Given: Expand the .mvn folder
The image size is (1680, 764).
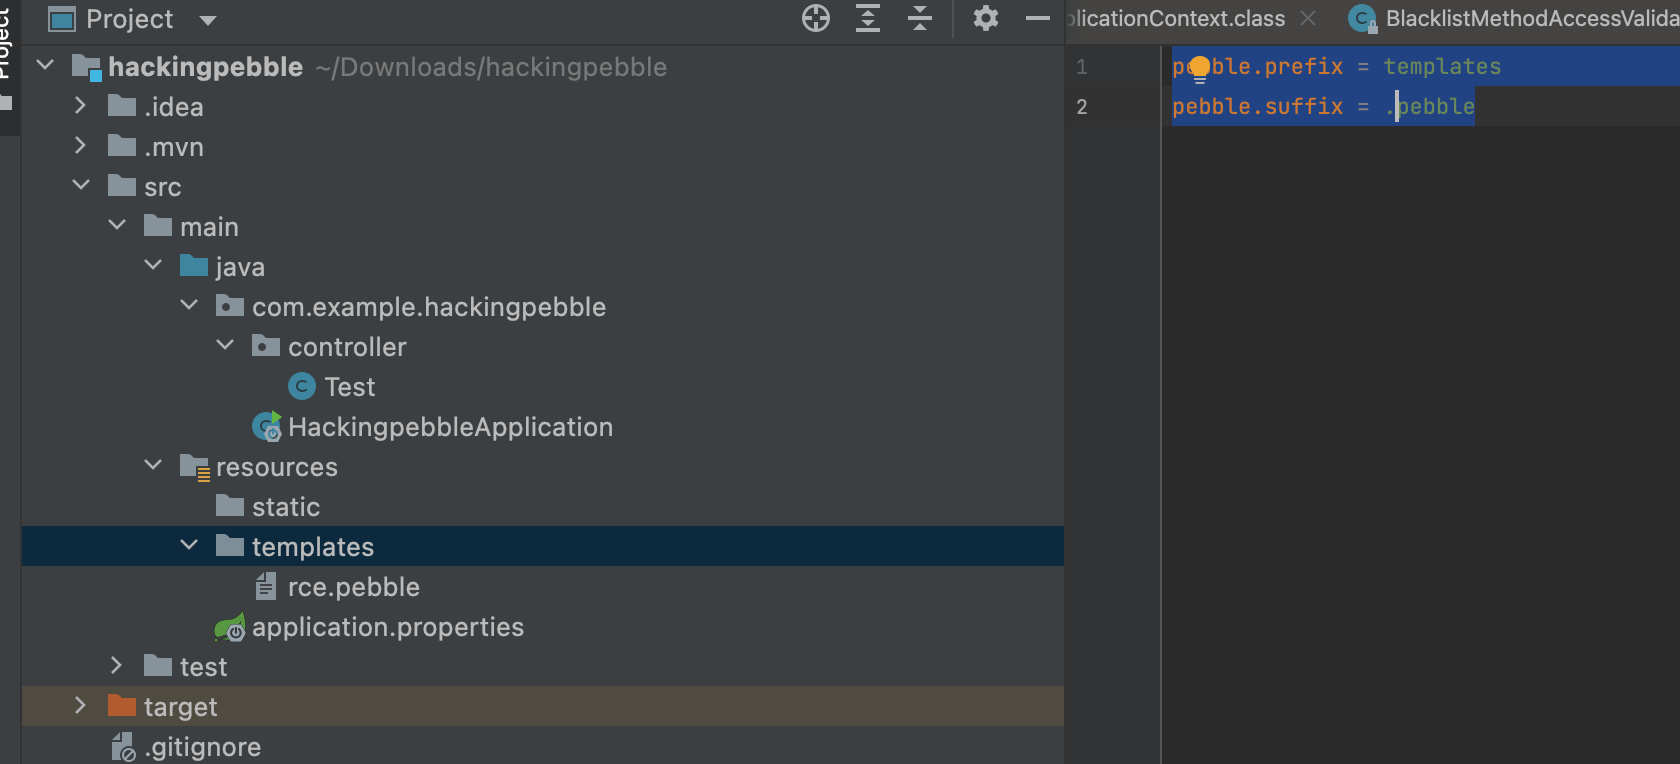Looking at the screenshot, I should click(x=81, y=145).
